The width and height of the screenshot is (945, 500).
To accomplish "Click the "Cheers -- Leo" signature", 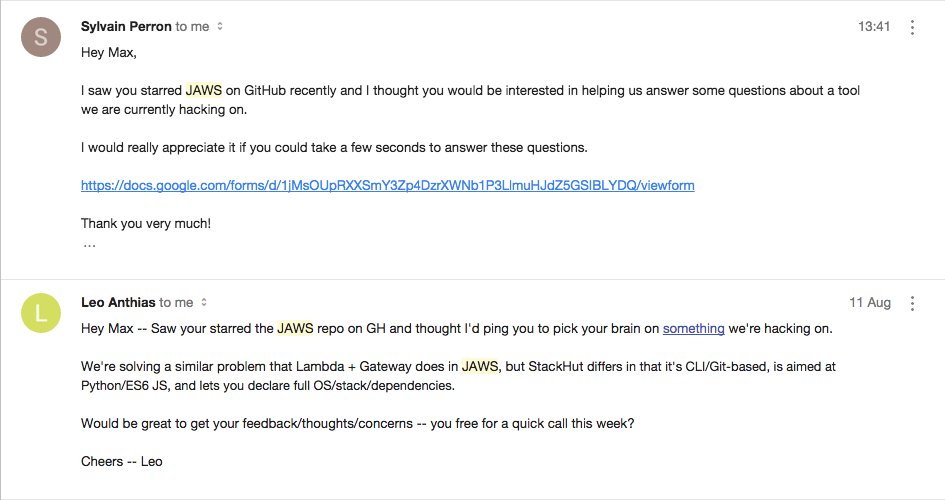I will [121, 461].
